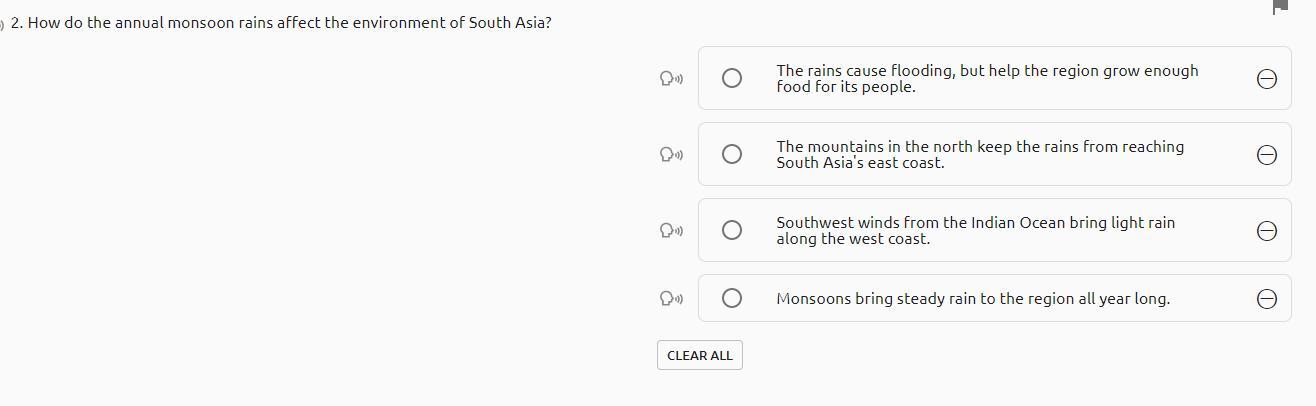Eliminate the Southwest winds answer with minus icon
The image size is (1316, 406).
click(x=1266, y=230)
